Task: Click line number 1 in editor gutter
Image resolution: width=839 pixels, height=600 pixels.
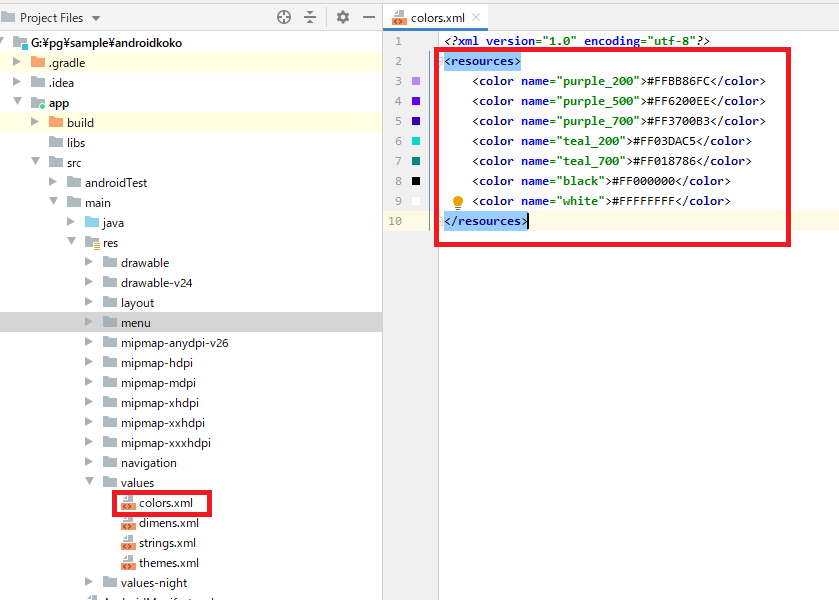Action: [398, 41]
